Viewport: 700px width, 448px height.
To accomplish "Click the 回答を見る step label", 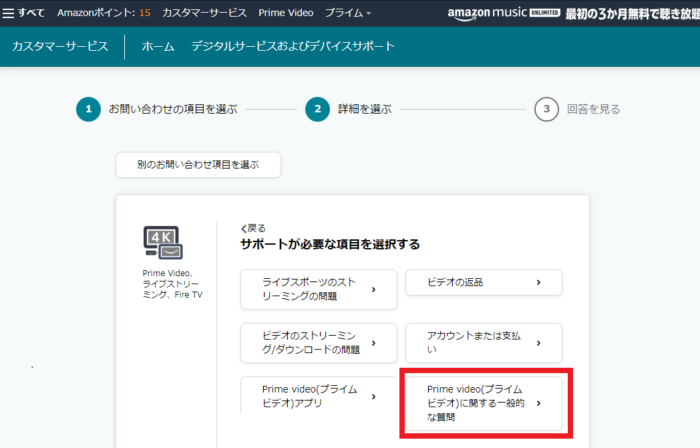I will (593, 109).
